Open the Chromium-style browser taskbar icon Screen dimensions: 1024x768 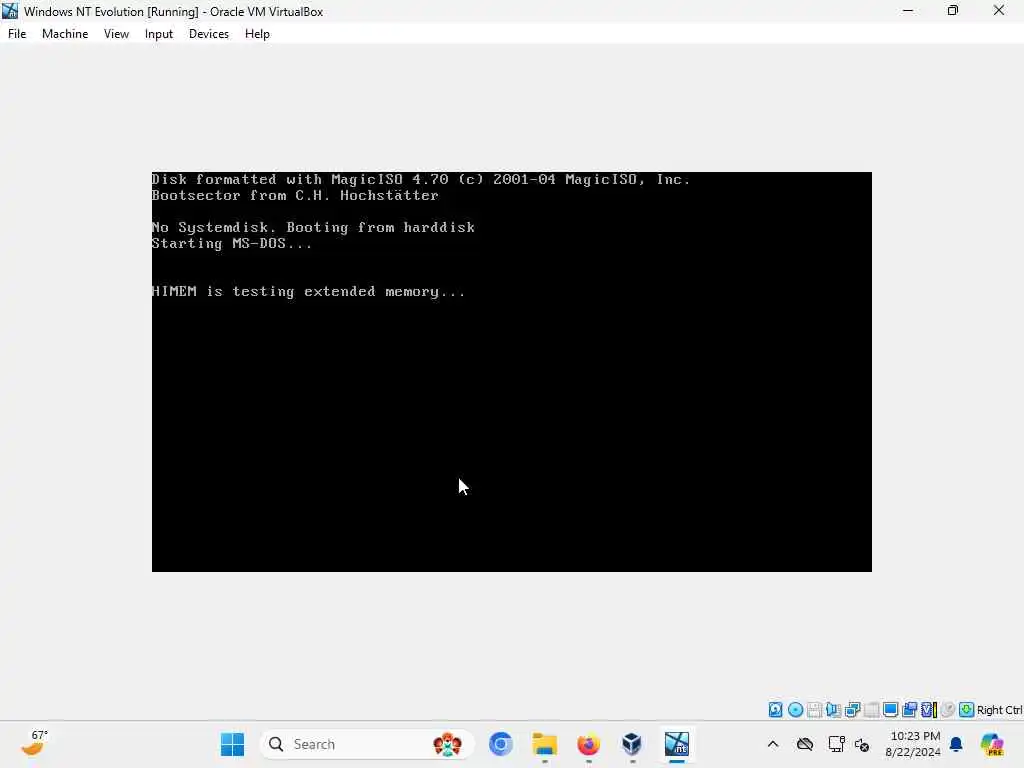pos(501,744)
